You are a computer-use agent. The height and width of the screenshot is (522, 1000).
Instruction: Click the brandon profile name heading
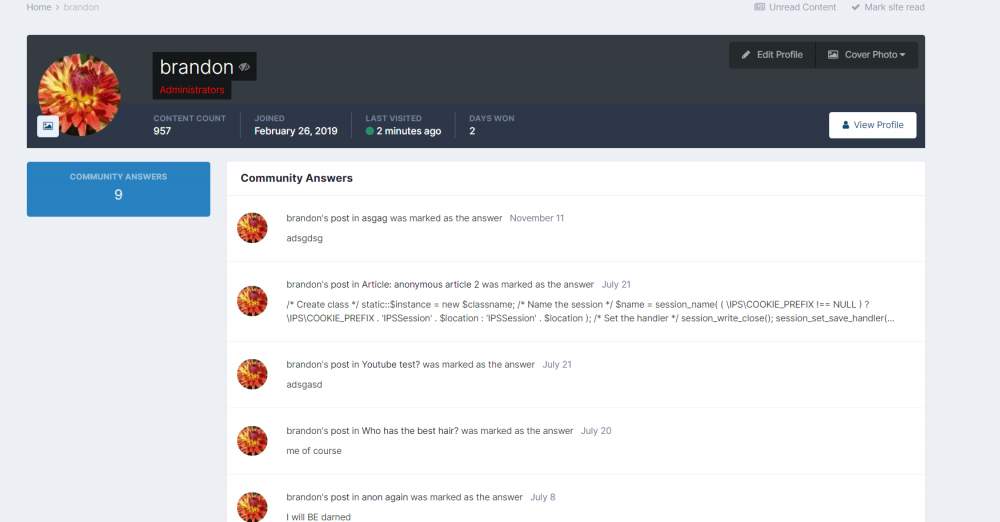coord(196,67)
